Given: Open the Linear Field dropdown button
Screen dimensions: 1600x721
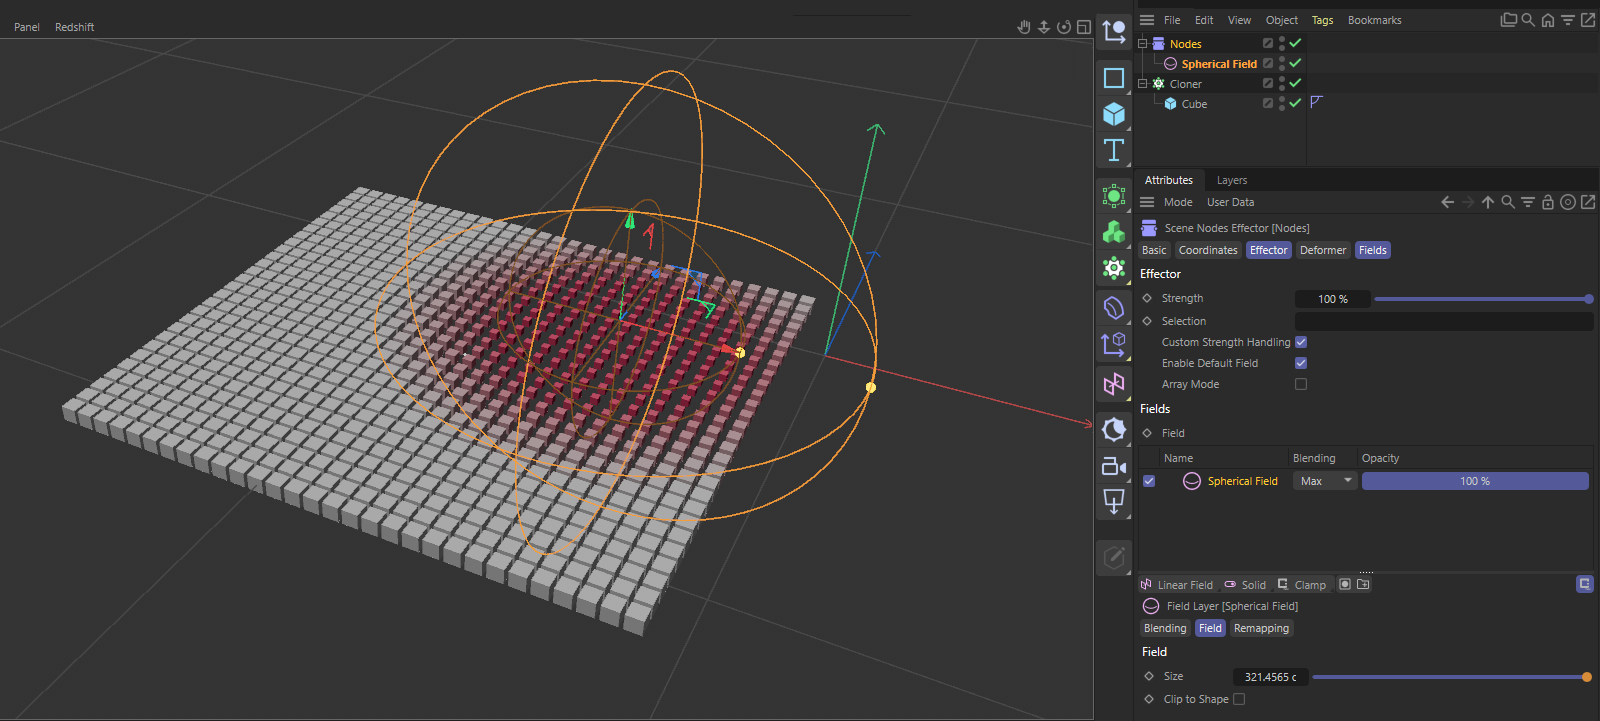Looking at the screenshot, I should click(x=1177, y=585).
